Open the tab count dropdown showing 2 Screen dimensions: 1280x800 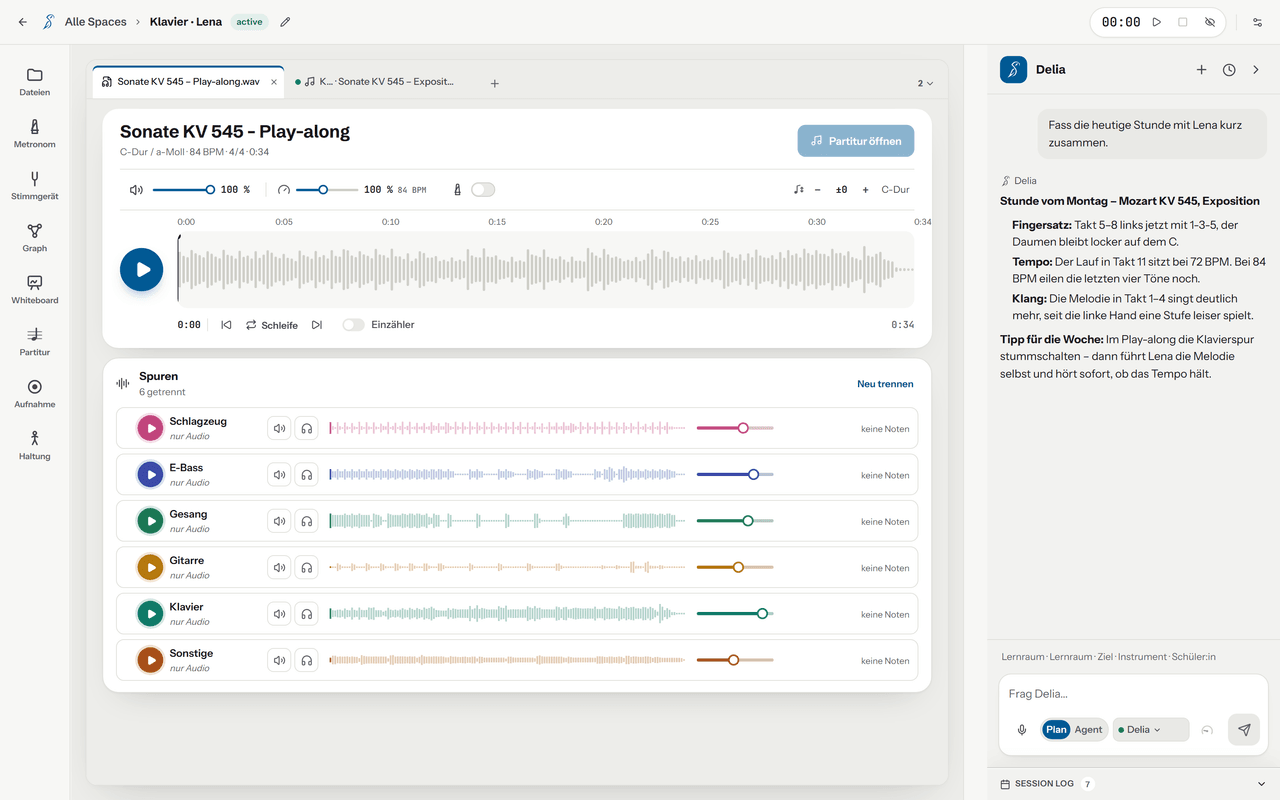[926, 83]
